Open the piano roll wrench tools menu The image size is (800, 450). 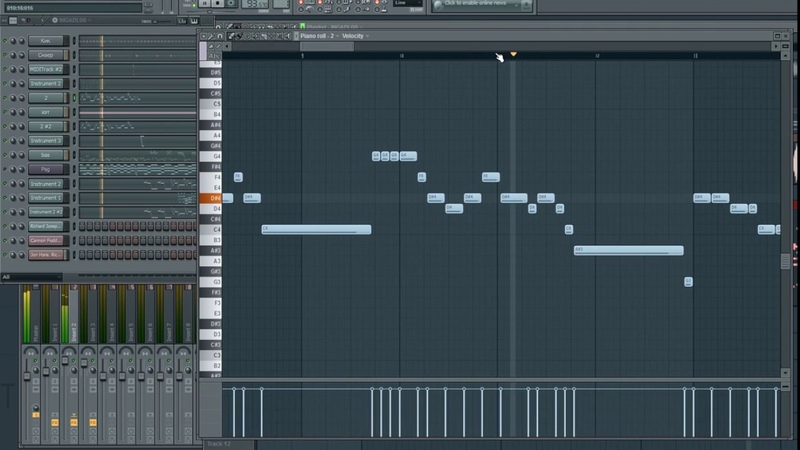[211, 36]
